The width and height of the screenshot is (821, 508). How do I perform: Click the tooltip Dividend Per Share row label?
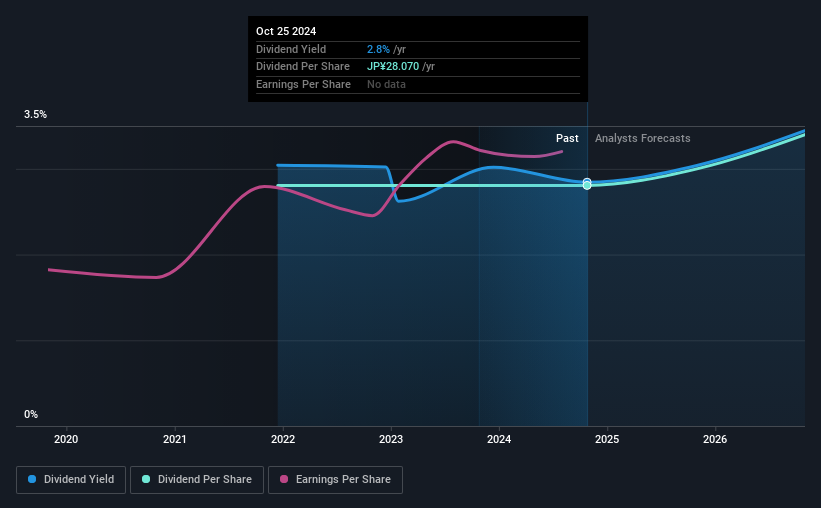303,67
